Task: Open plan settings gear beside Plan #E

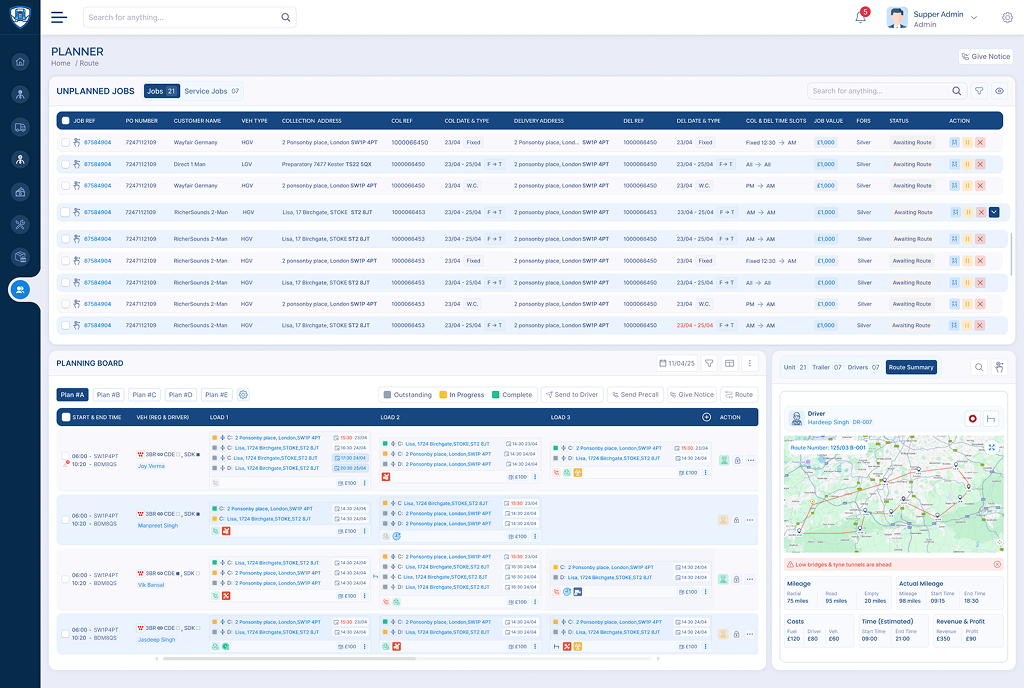Action: pos(243,395)
